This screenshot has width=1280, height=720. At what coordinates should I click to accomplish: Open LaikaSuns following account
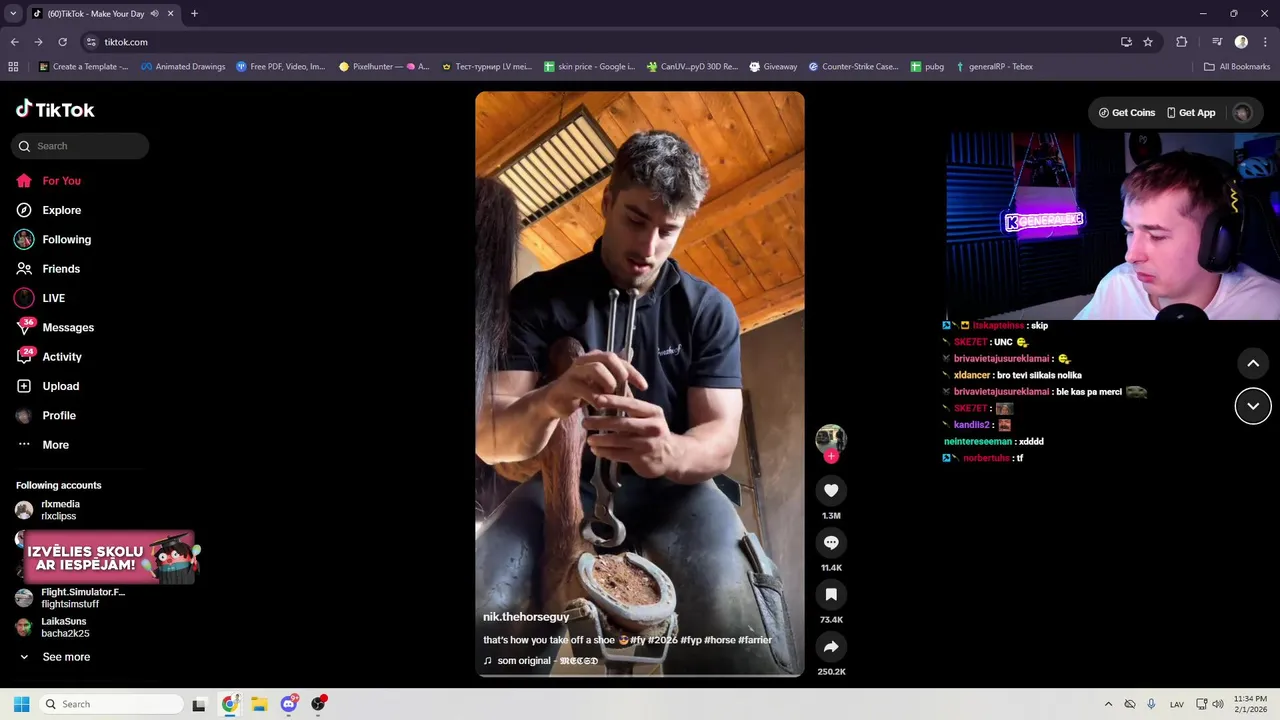(52, 627)
